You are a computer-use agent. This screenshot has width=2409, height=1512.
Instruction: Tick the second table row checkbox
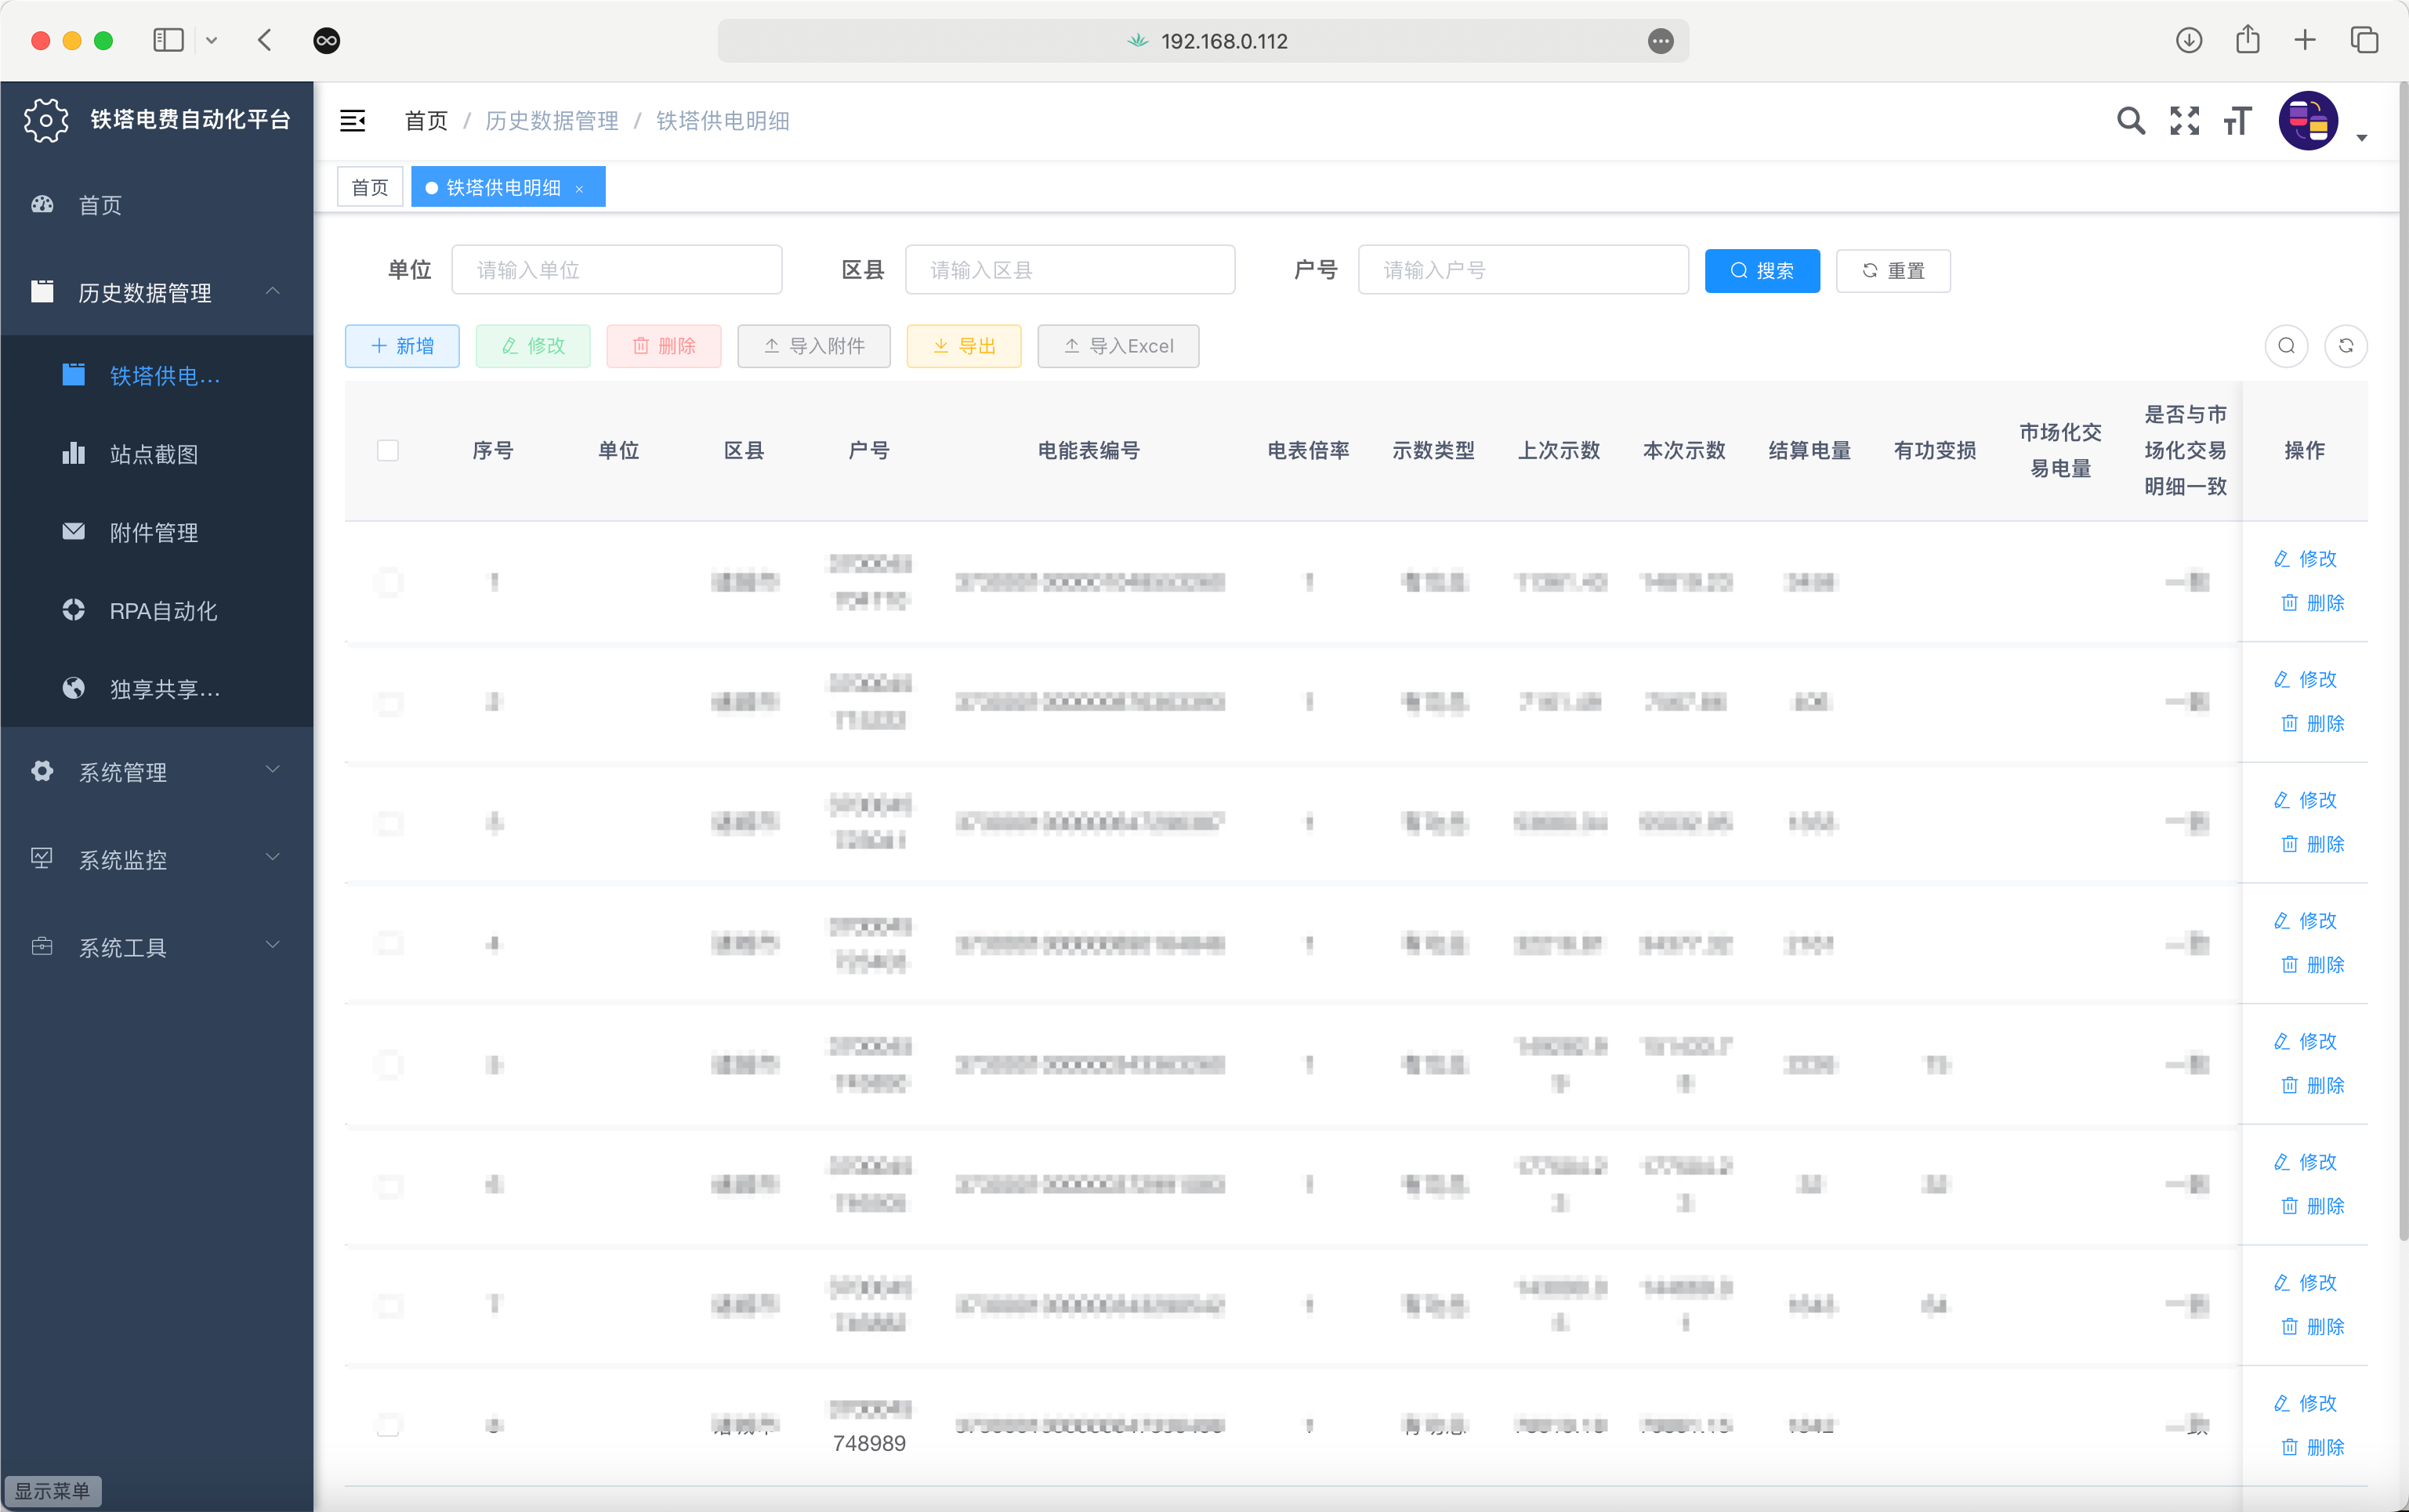pyautogui.click(x=388, y=703)
